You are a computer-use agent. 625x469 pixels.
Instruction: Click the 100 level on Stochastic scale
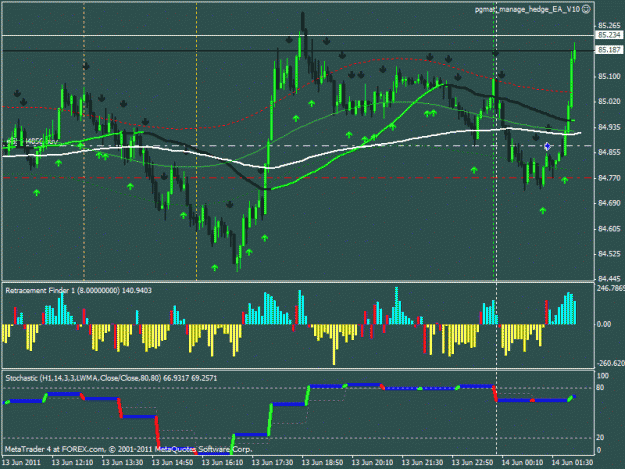603,376
